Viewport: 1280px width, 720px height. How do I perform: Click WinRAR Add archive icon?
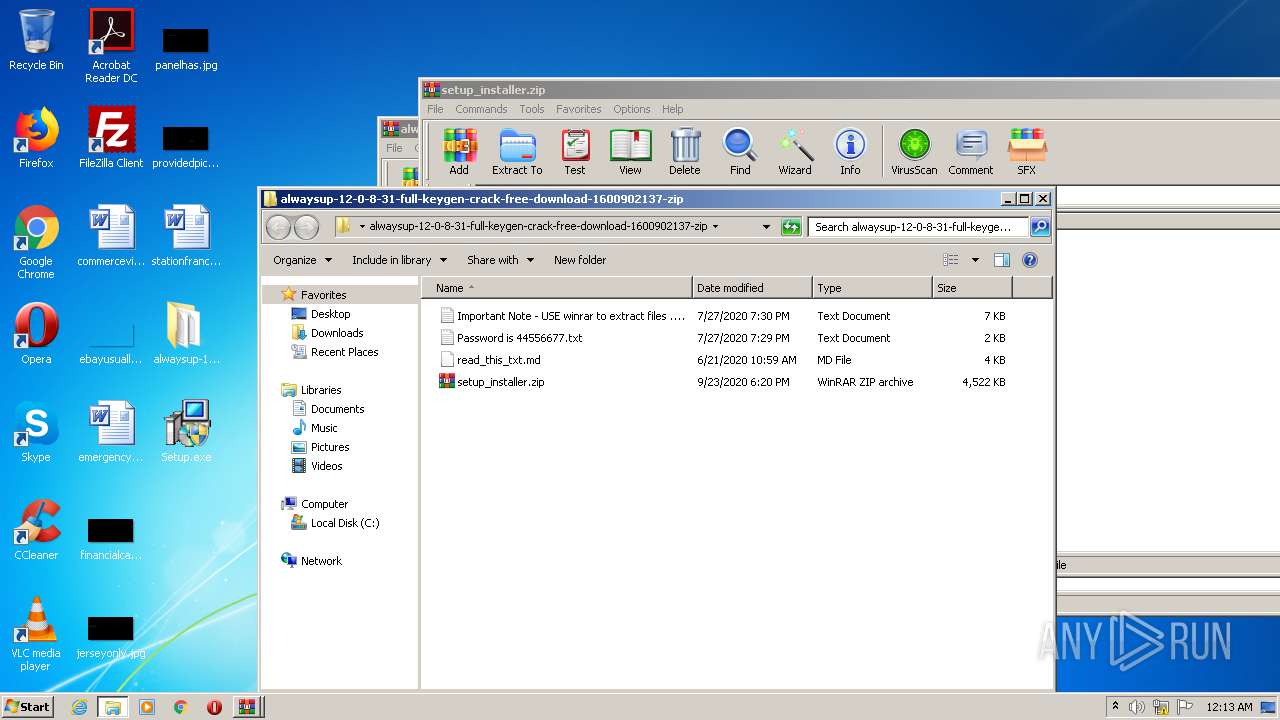click(x=459, y=151)
